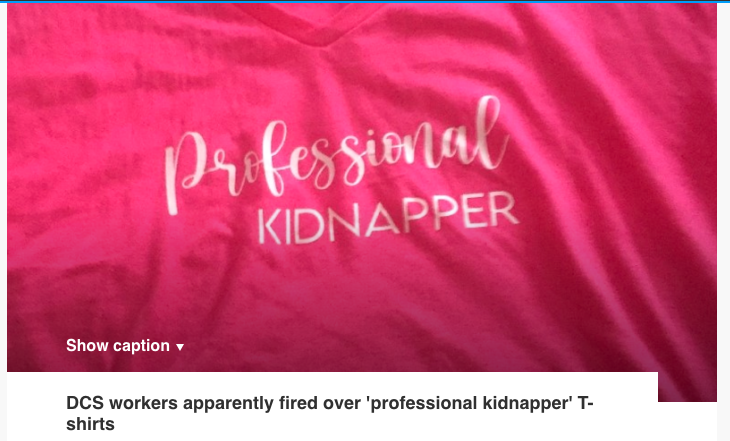The image size is (730, 441).
Task: Click the tall cursive "l" ending Professional
Action: pos(491,132)
